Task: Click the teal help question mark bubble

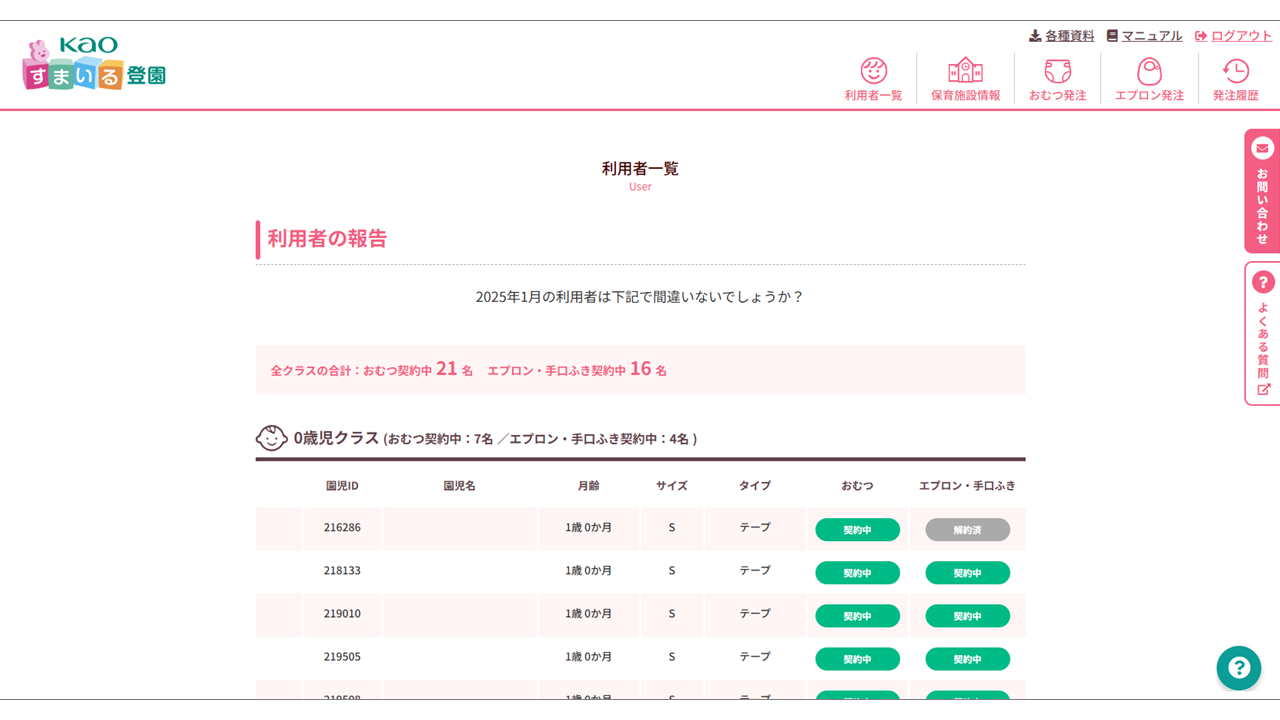Action: [x=1238, y=668]
